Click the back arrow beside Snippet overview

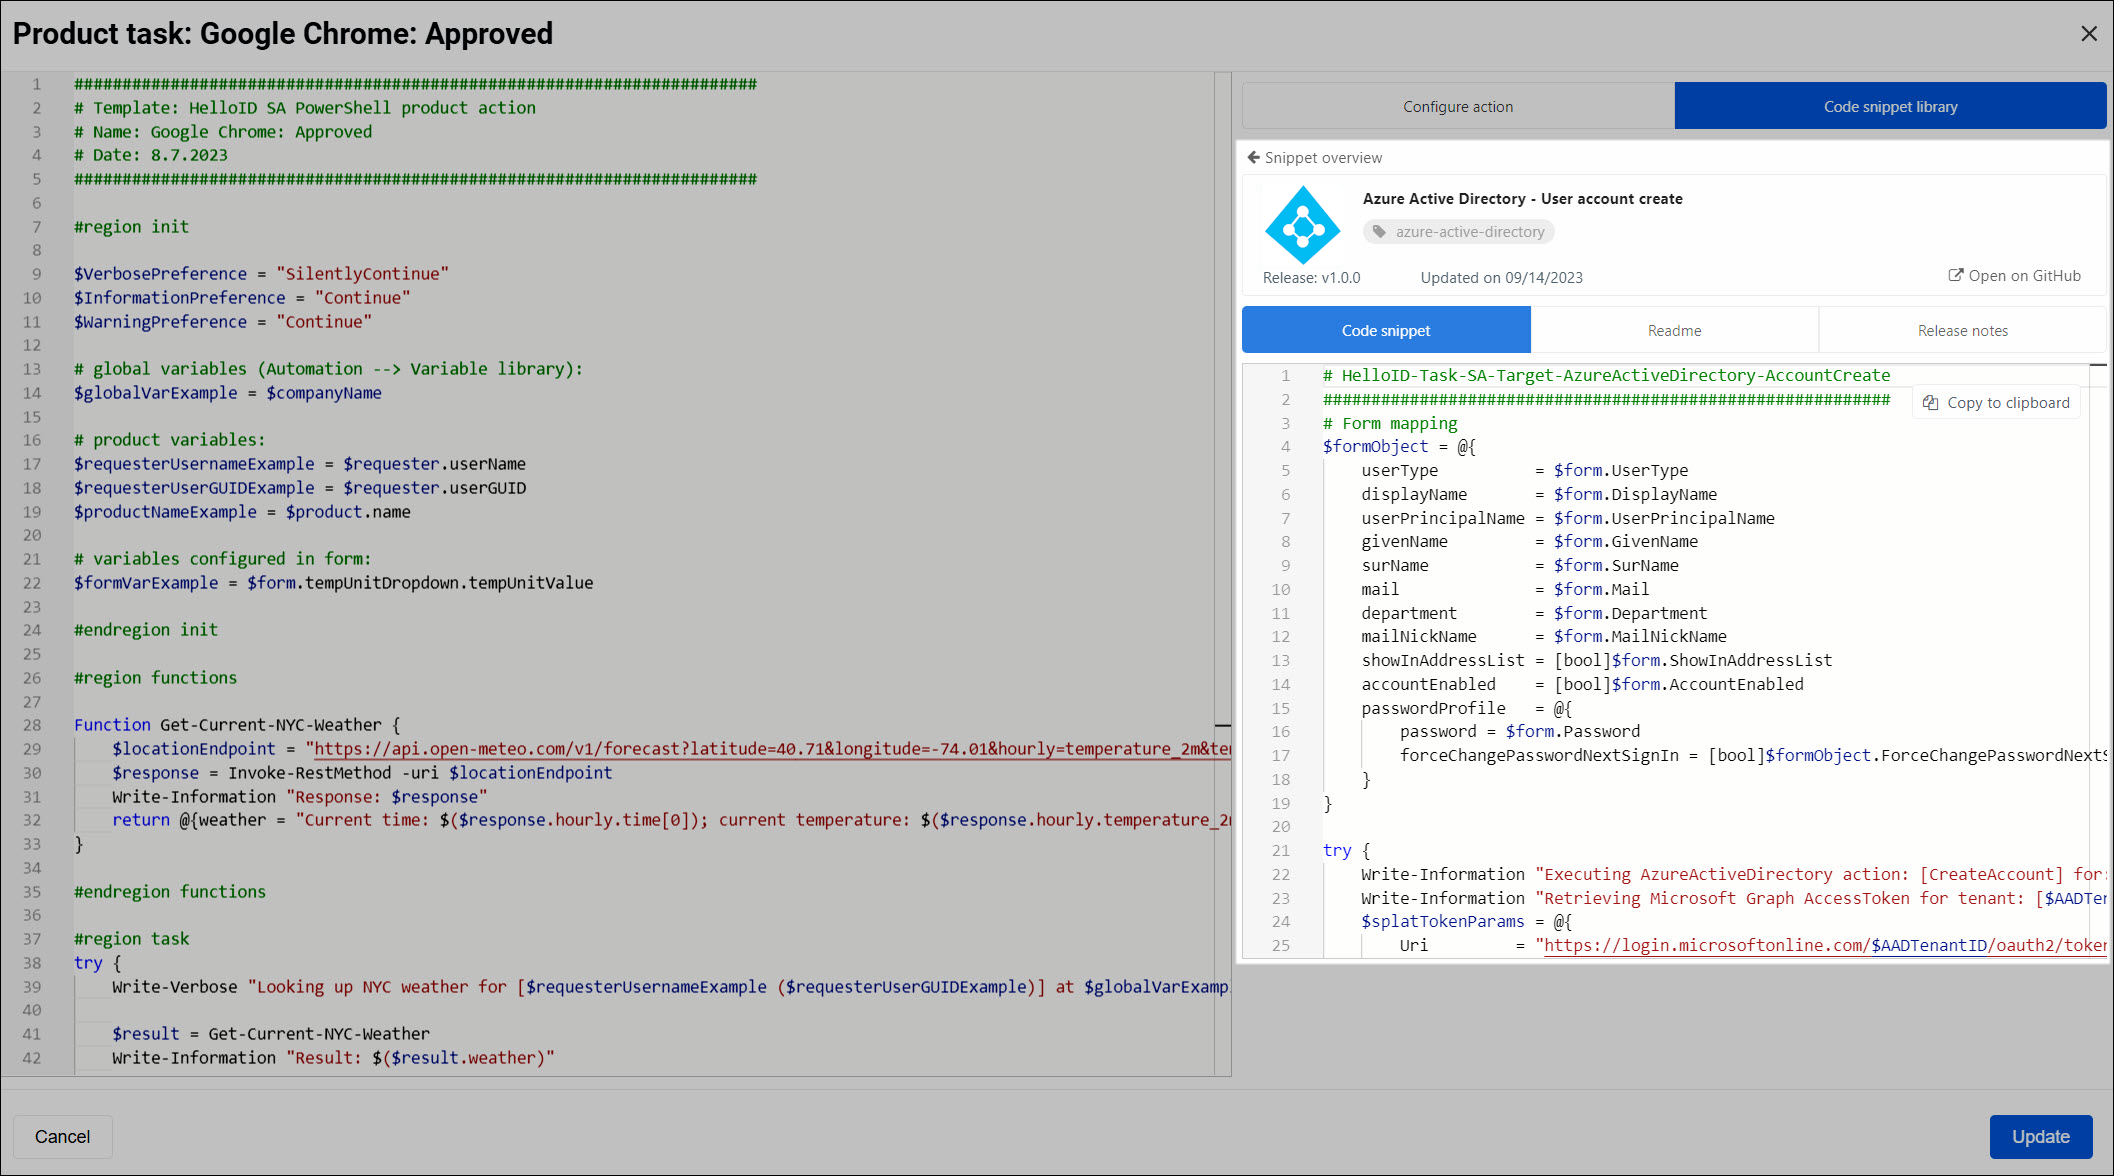(1253, 157)
